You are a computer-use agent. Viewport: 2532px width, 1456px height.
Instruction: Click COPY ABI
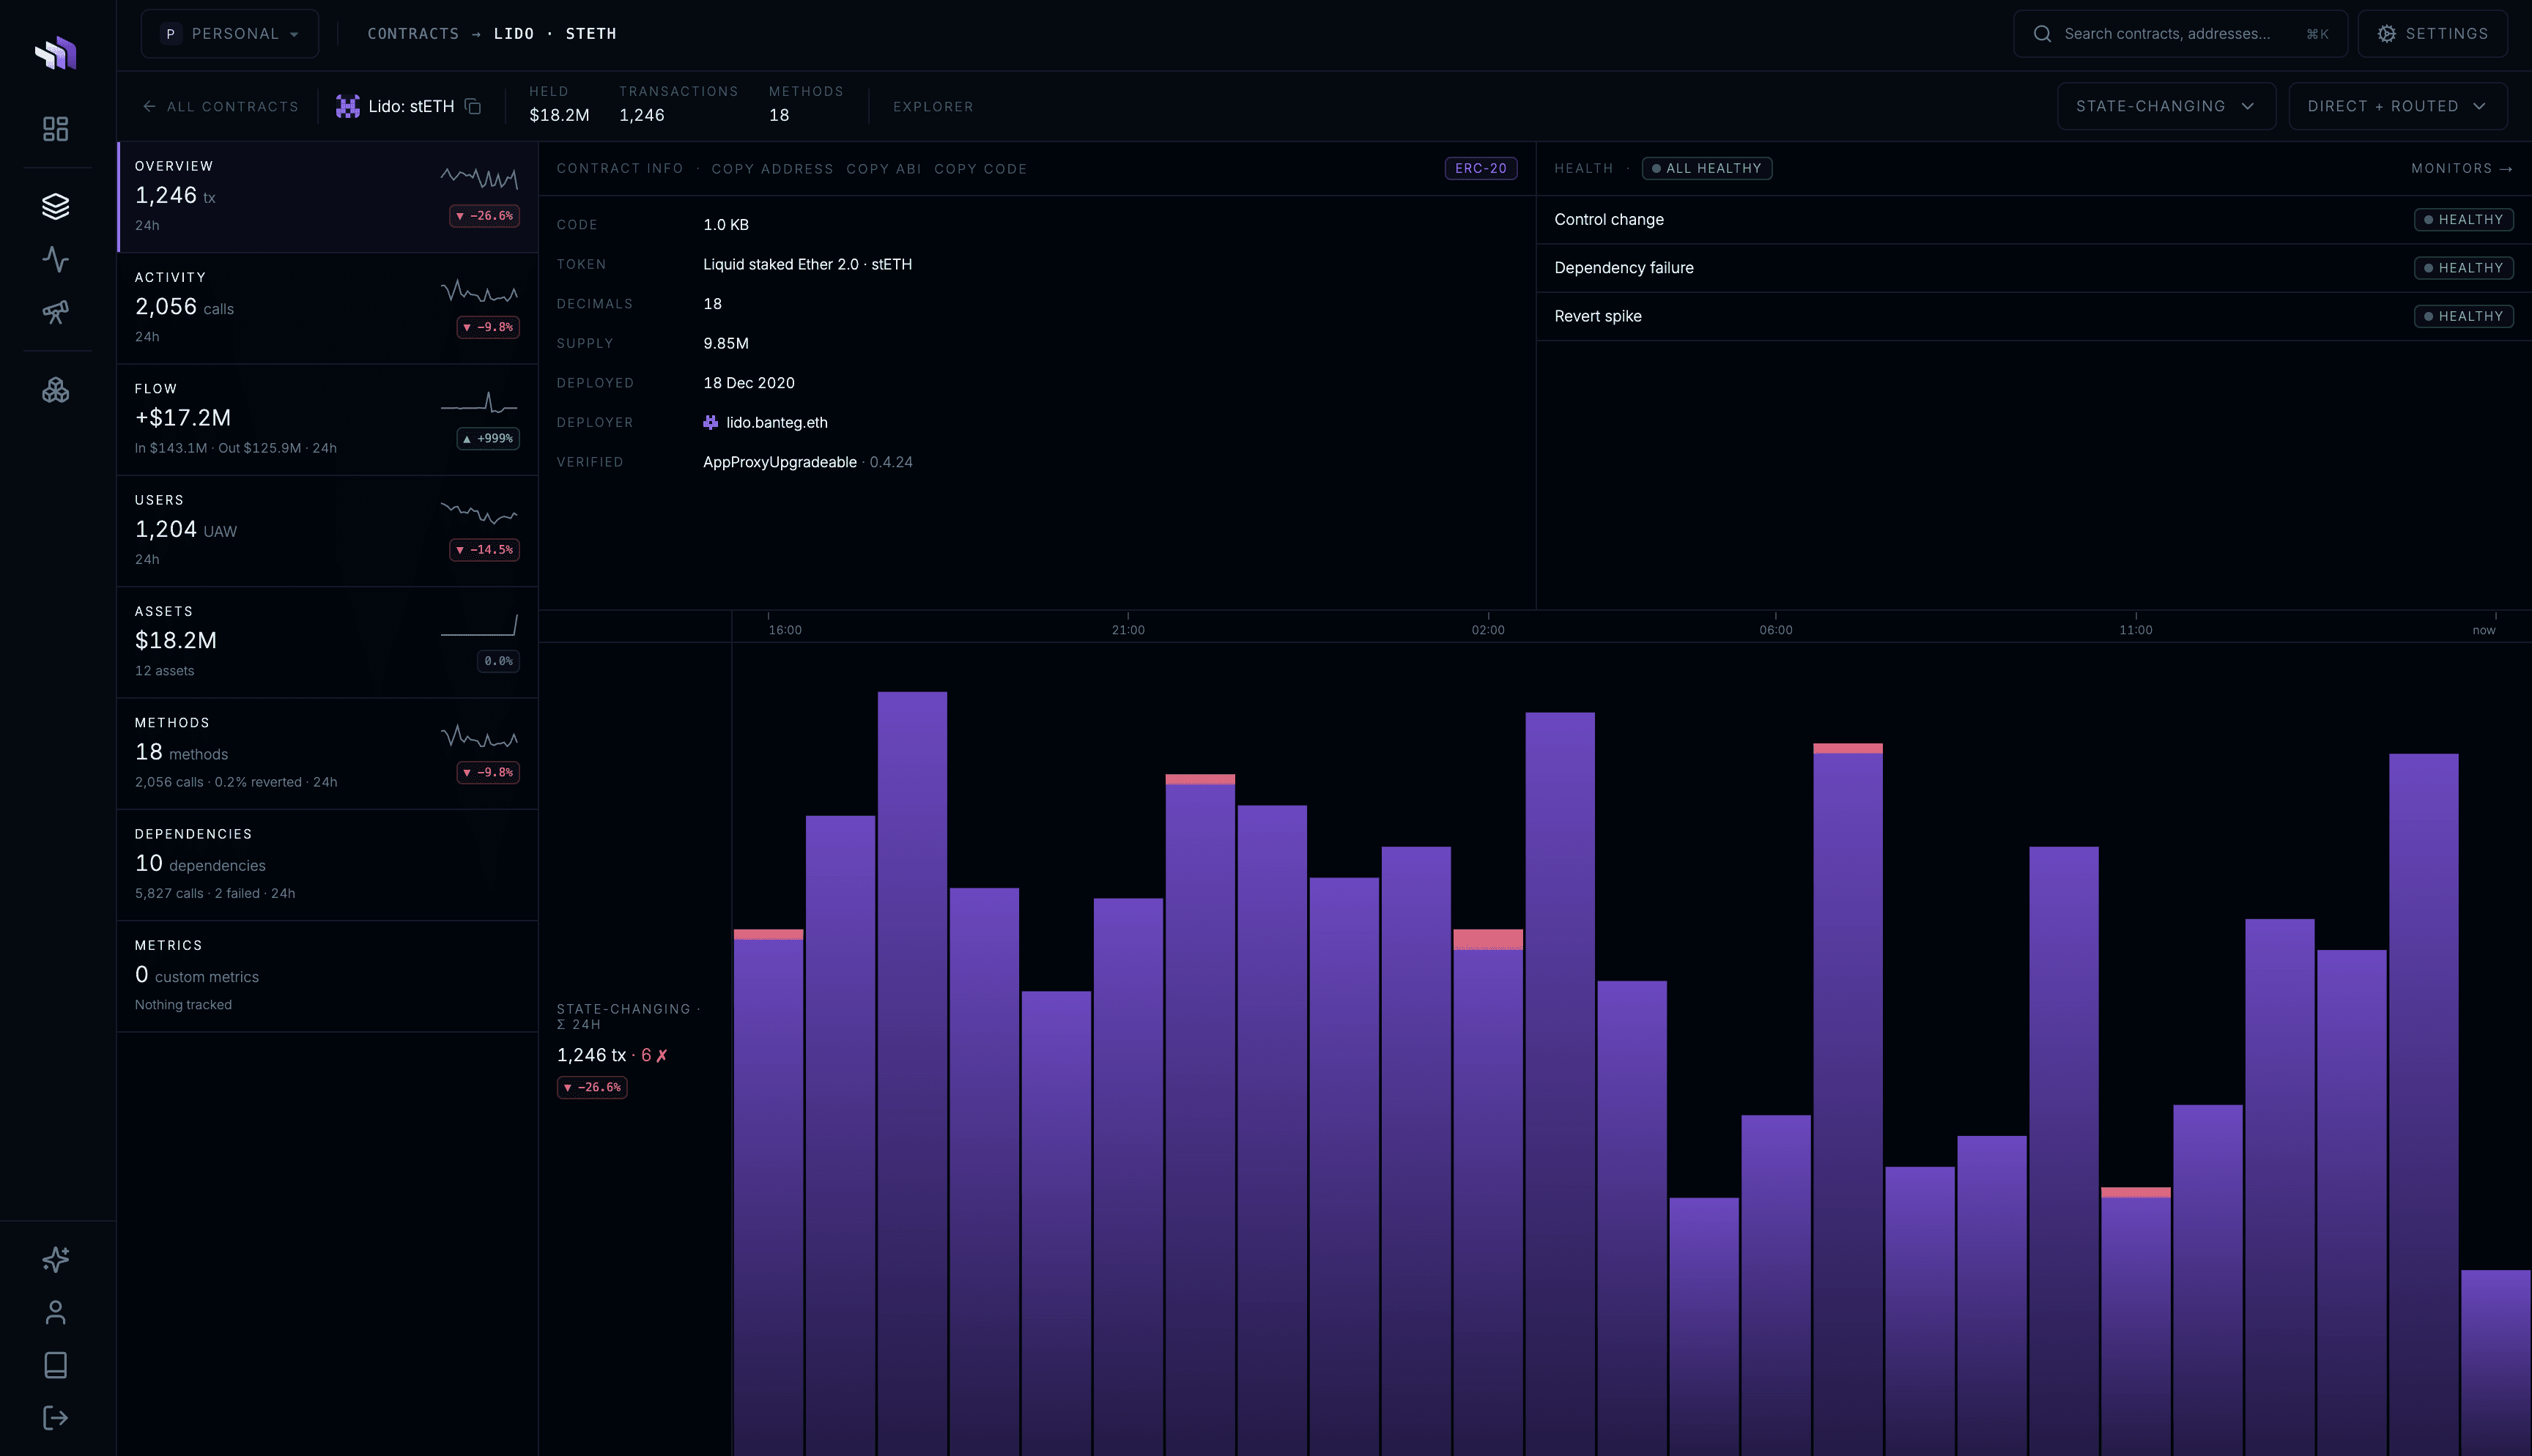(x=883, y=168)
